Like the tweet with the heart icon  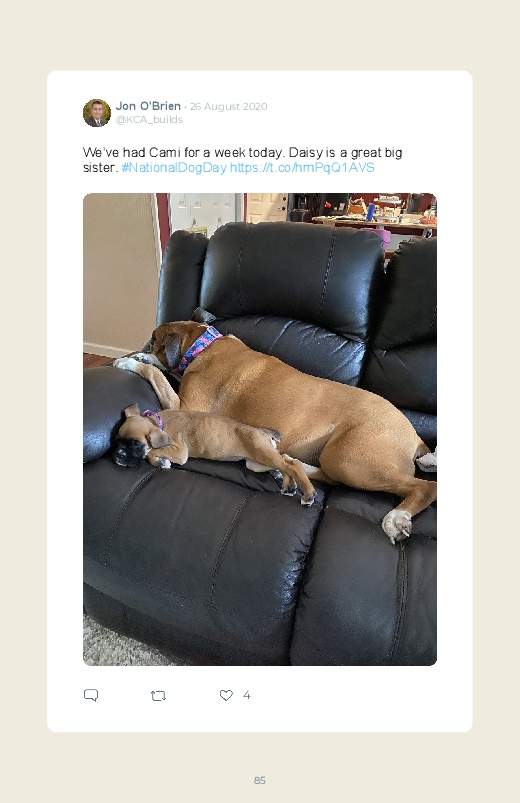pos(226,695)
